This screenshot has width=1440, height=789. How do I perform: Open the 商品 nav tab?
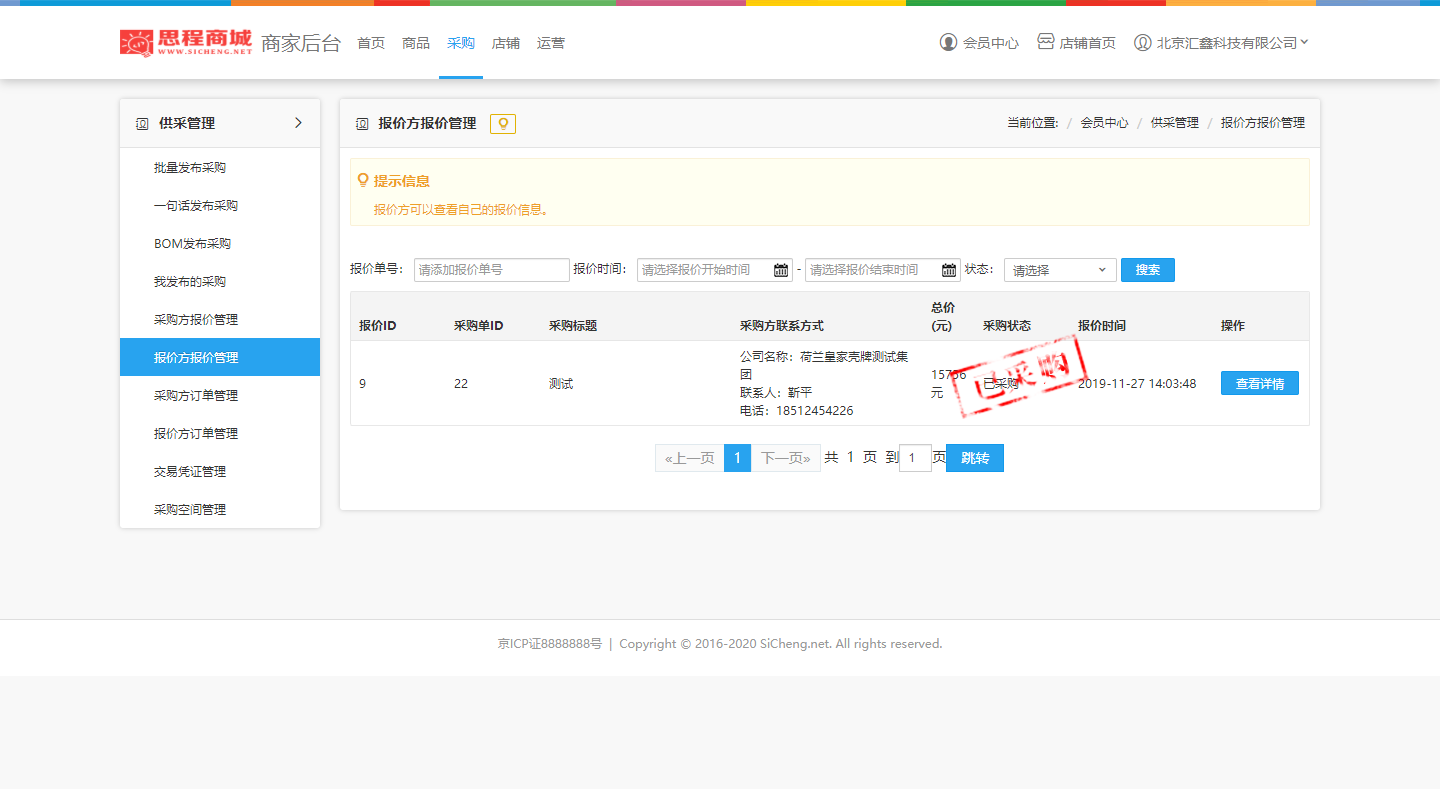416,43
